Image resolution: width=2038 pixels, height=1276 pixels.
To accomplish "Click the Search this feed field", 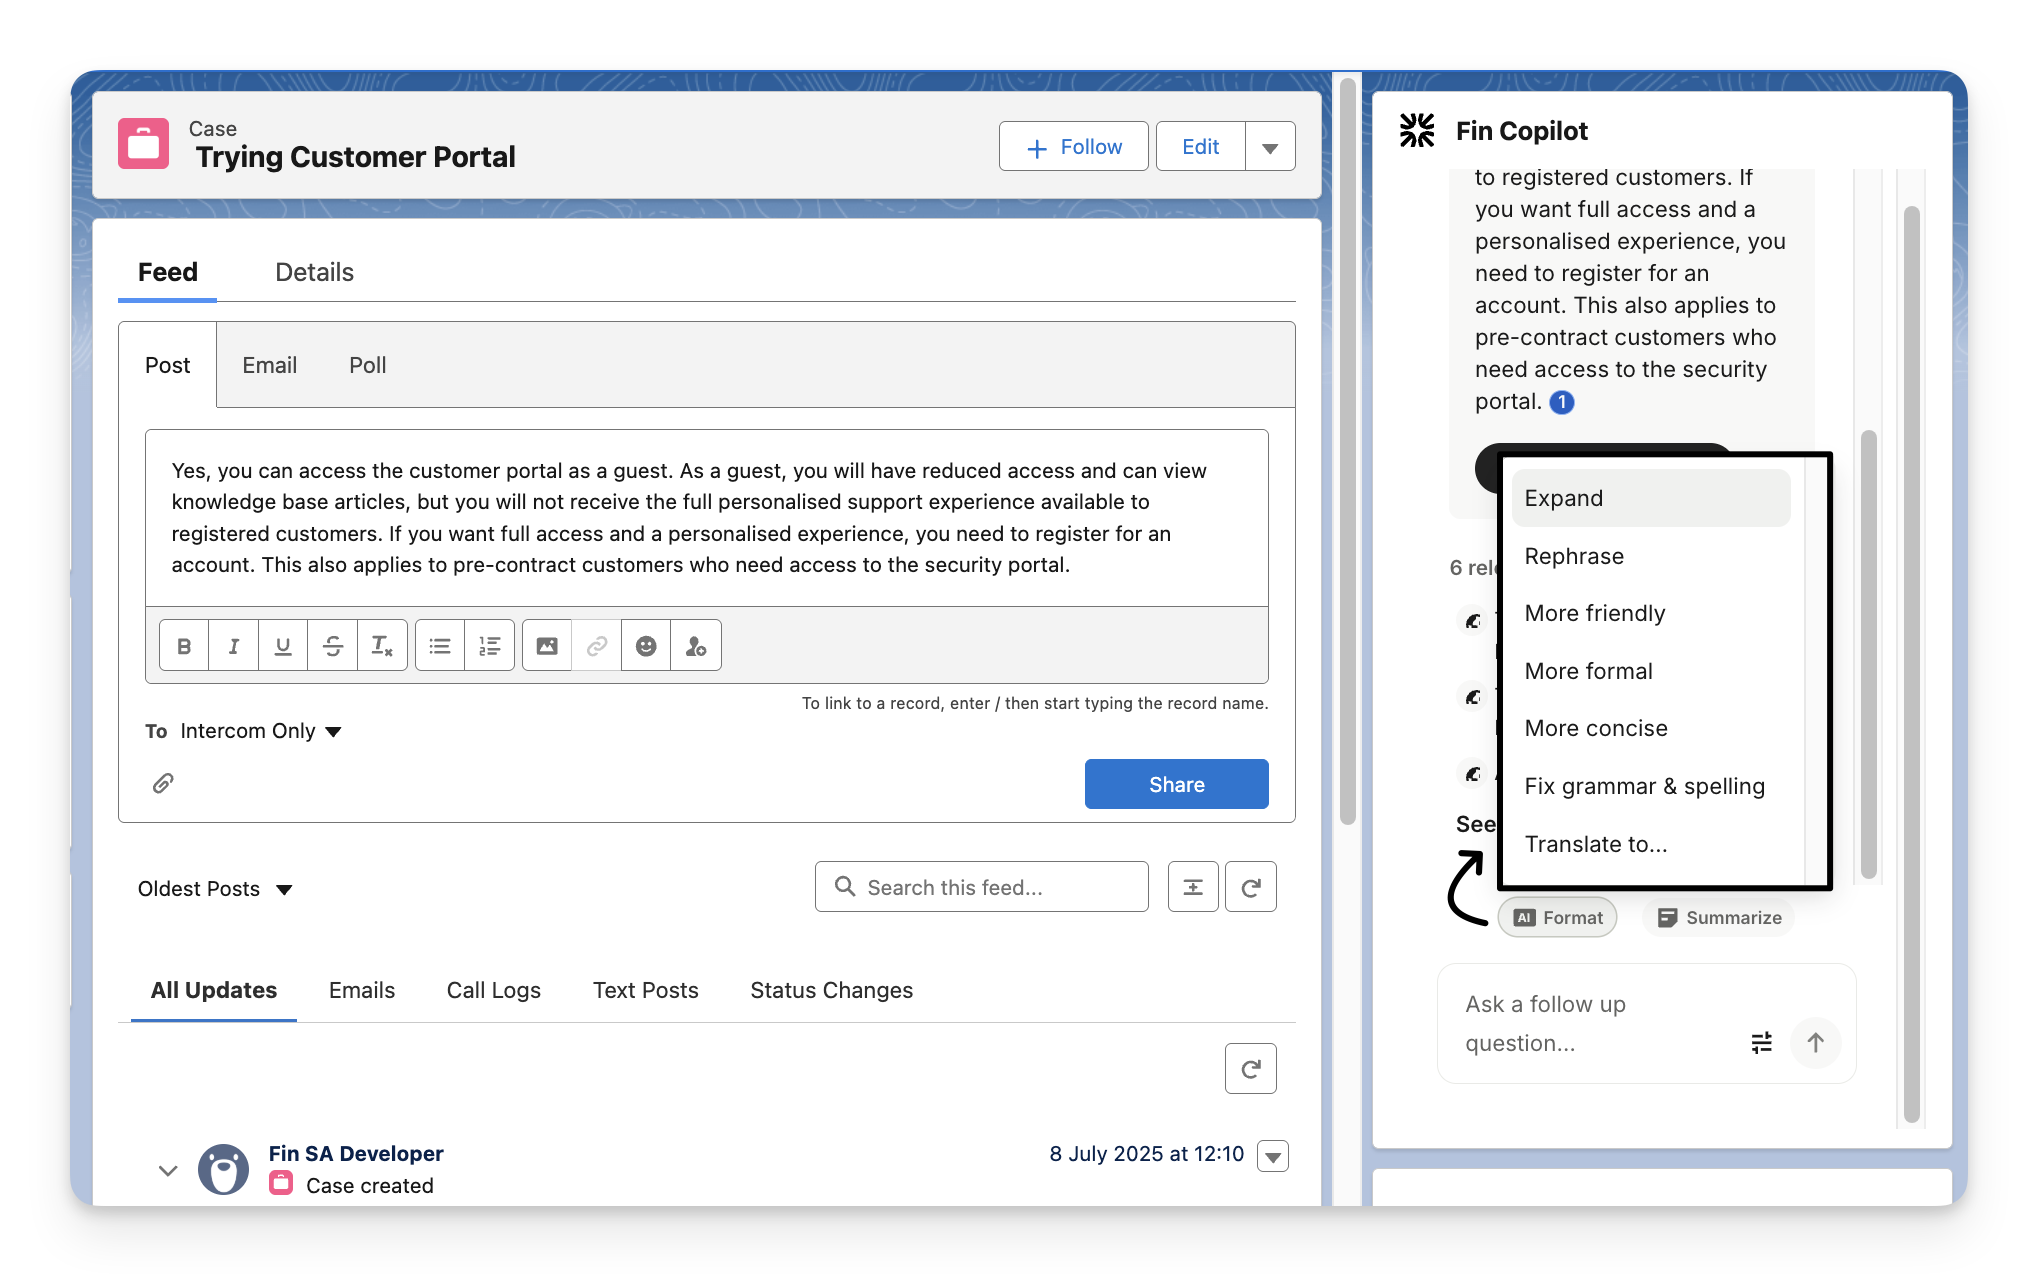I will [981, 887].
